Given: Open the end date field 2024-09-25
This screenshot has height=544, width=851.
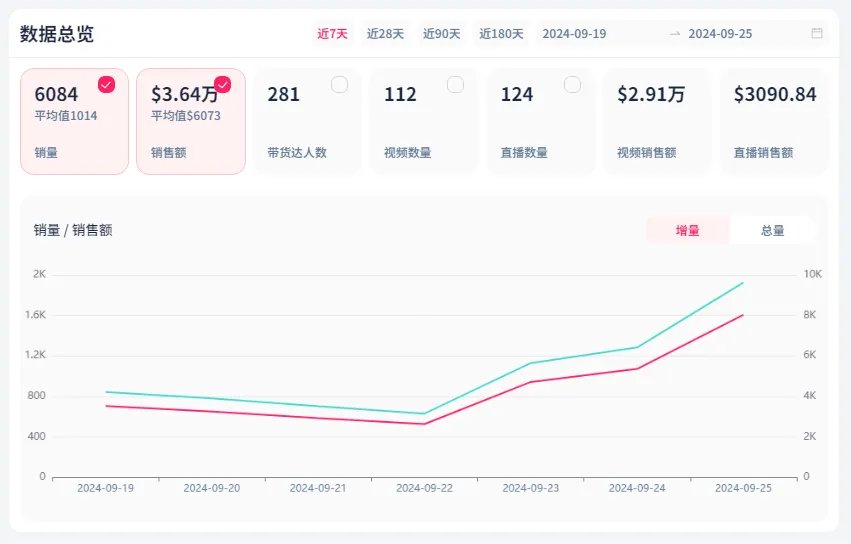Looking at the screenshot, I should [x=720, y=33].
